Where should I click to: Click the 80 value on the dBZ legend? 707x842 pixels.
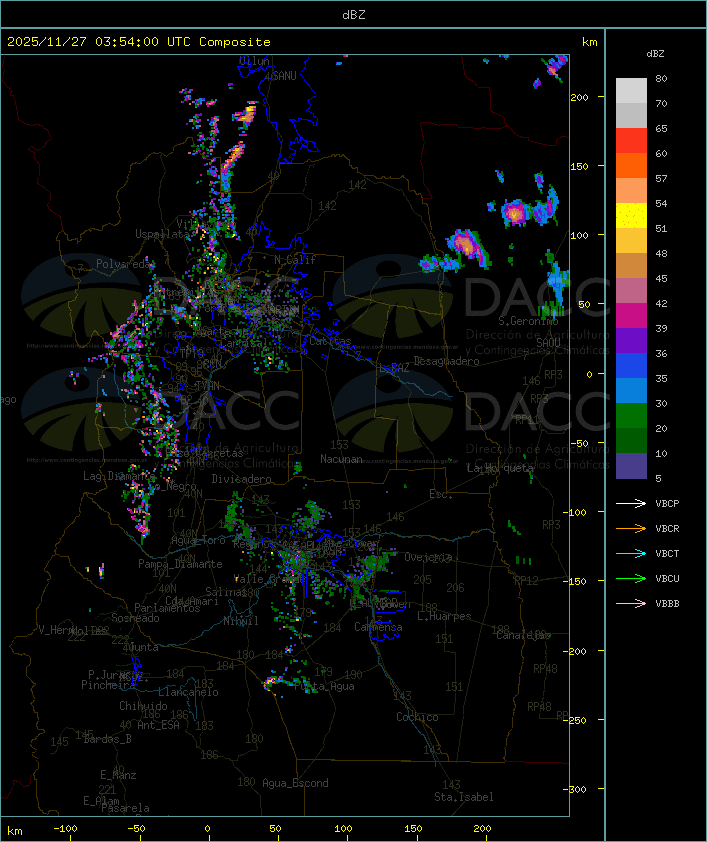click(661, 78)
